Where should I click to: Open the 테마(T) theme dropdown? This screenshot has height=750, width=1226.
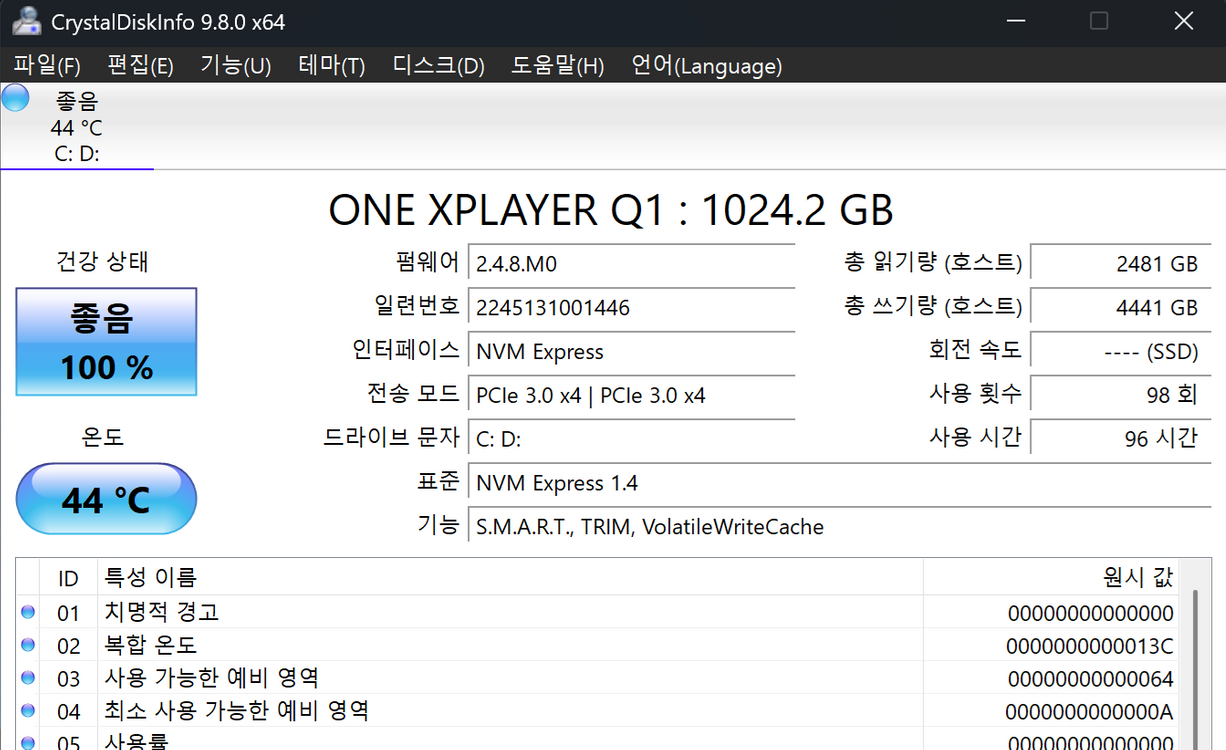331,66
